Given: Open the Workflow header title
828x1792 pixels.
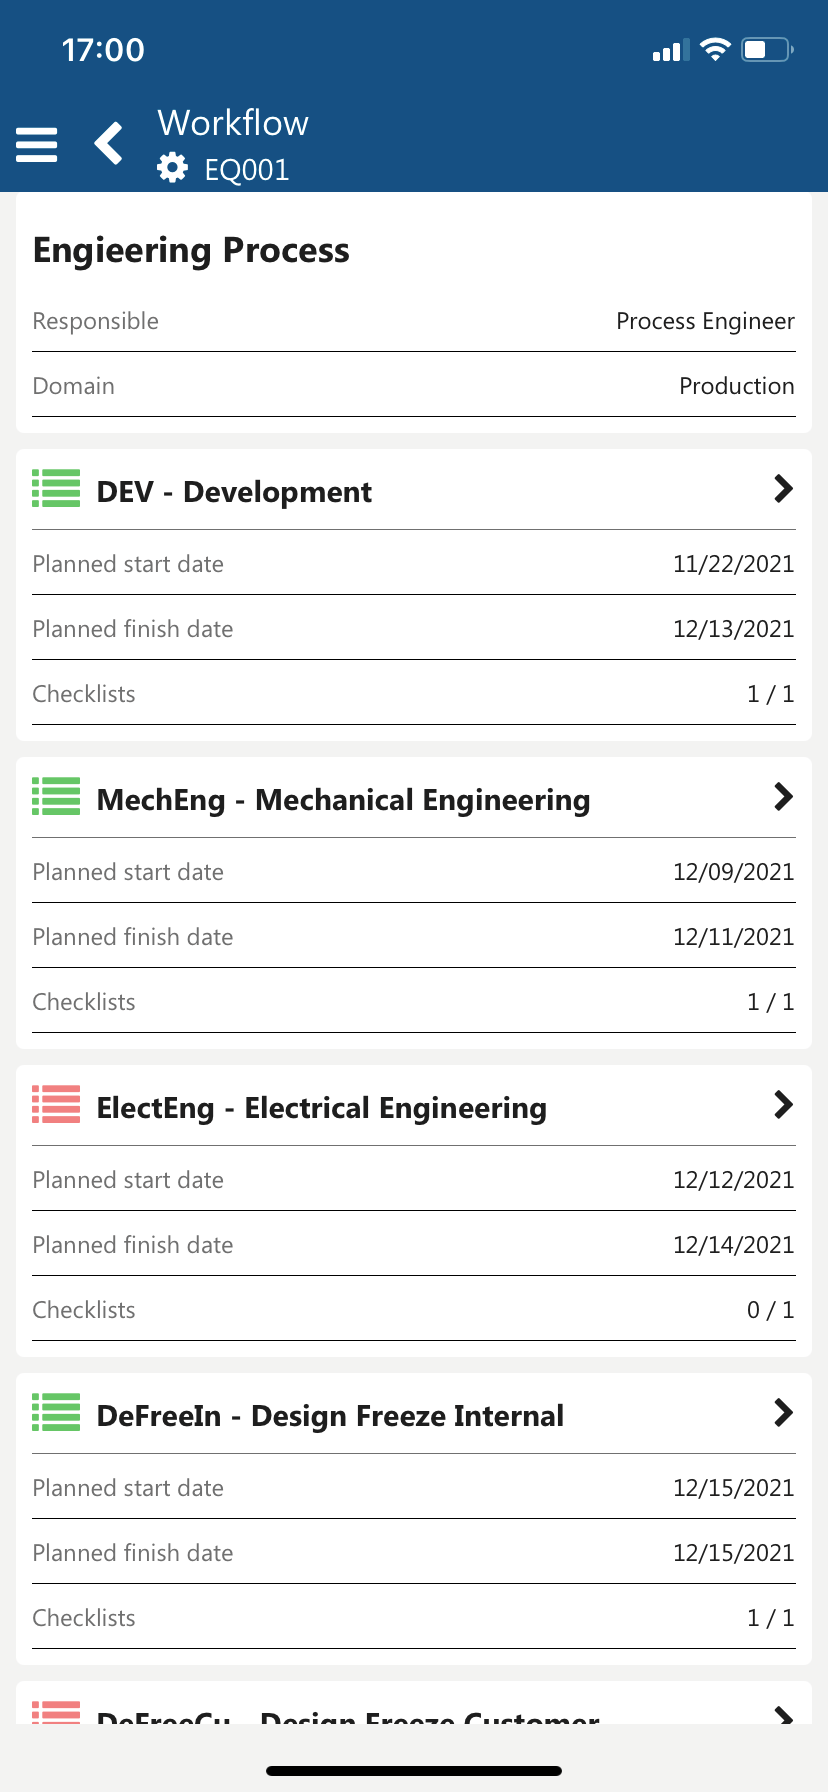Looking at the screenshot, I should pyautogui.click(x=233, y=123).
